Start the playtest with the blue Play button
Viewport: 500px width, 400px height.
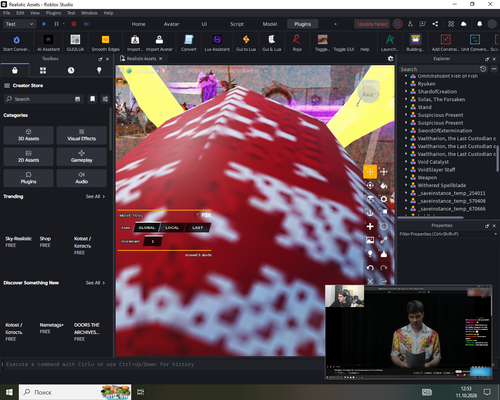point(44,24)
